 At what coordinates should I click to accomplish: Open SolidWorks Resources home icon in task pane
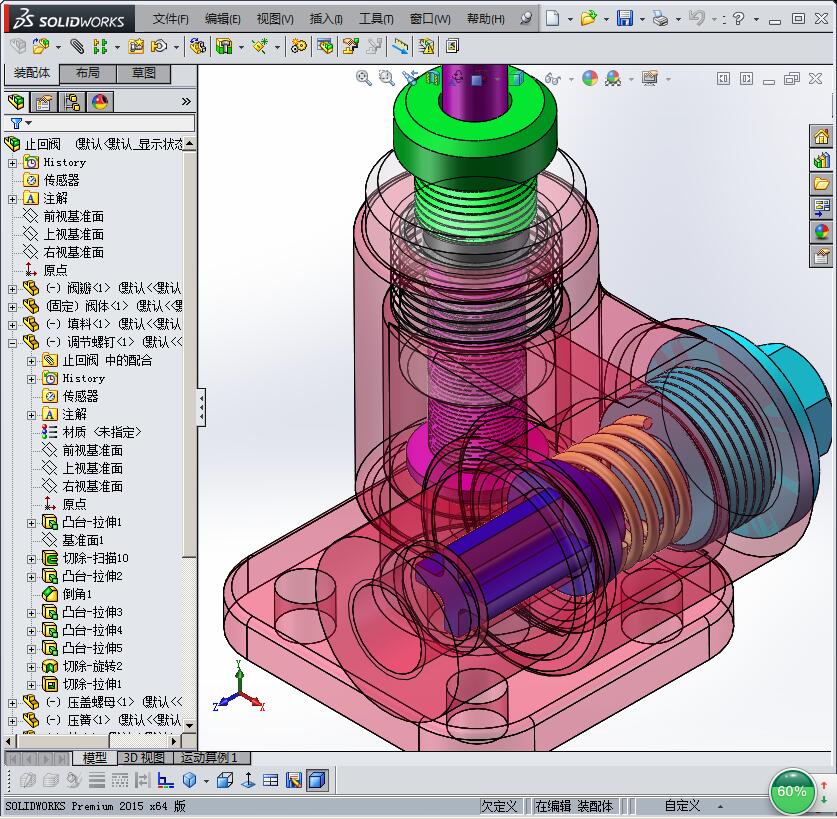(x=822, y=136)
